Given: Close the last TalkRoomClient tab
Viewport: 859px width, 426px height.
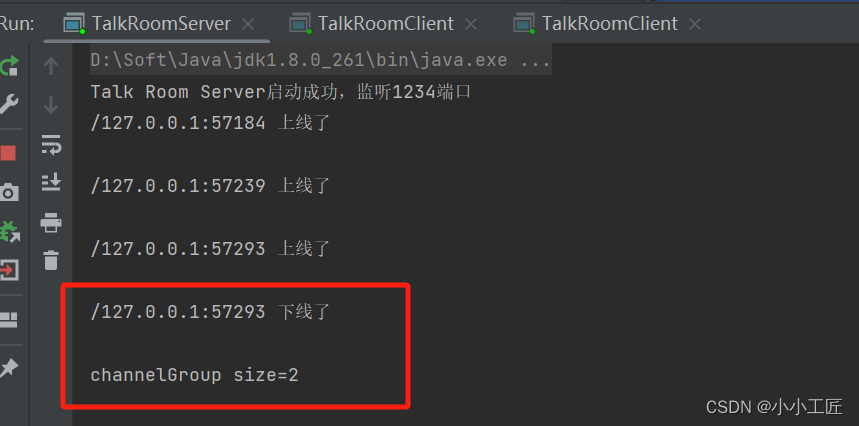Looking at the screenshot, I should coord(695,24).
